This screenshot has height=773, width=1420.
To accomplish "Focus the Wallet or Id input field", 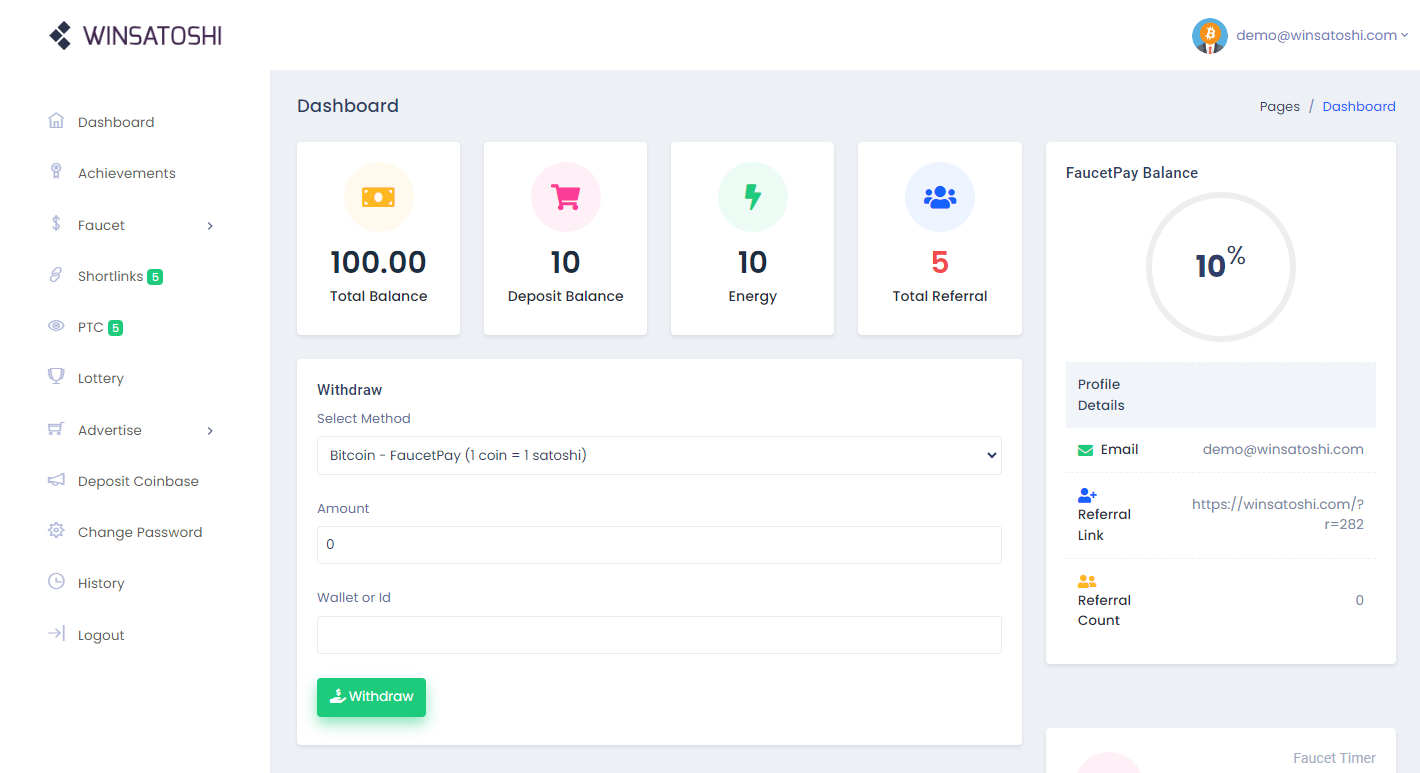I will pyautogui.click(x=659, y=635).
